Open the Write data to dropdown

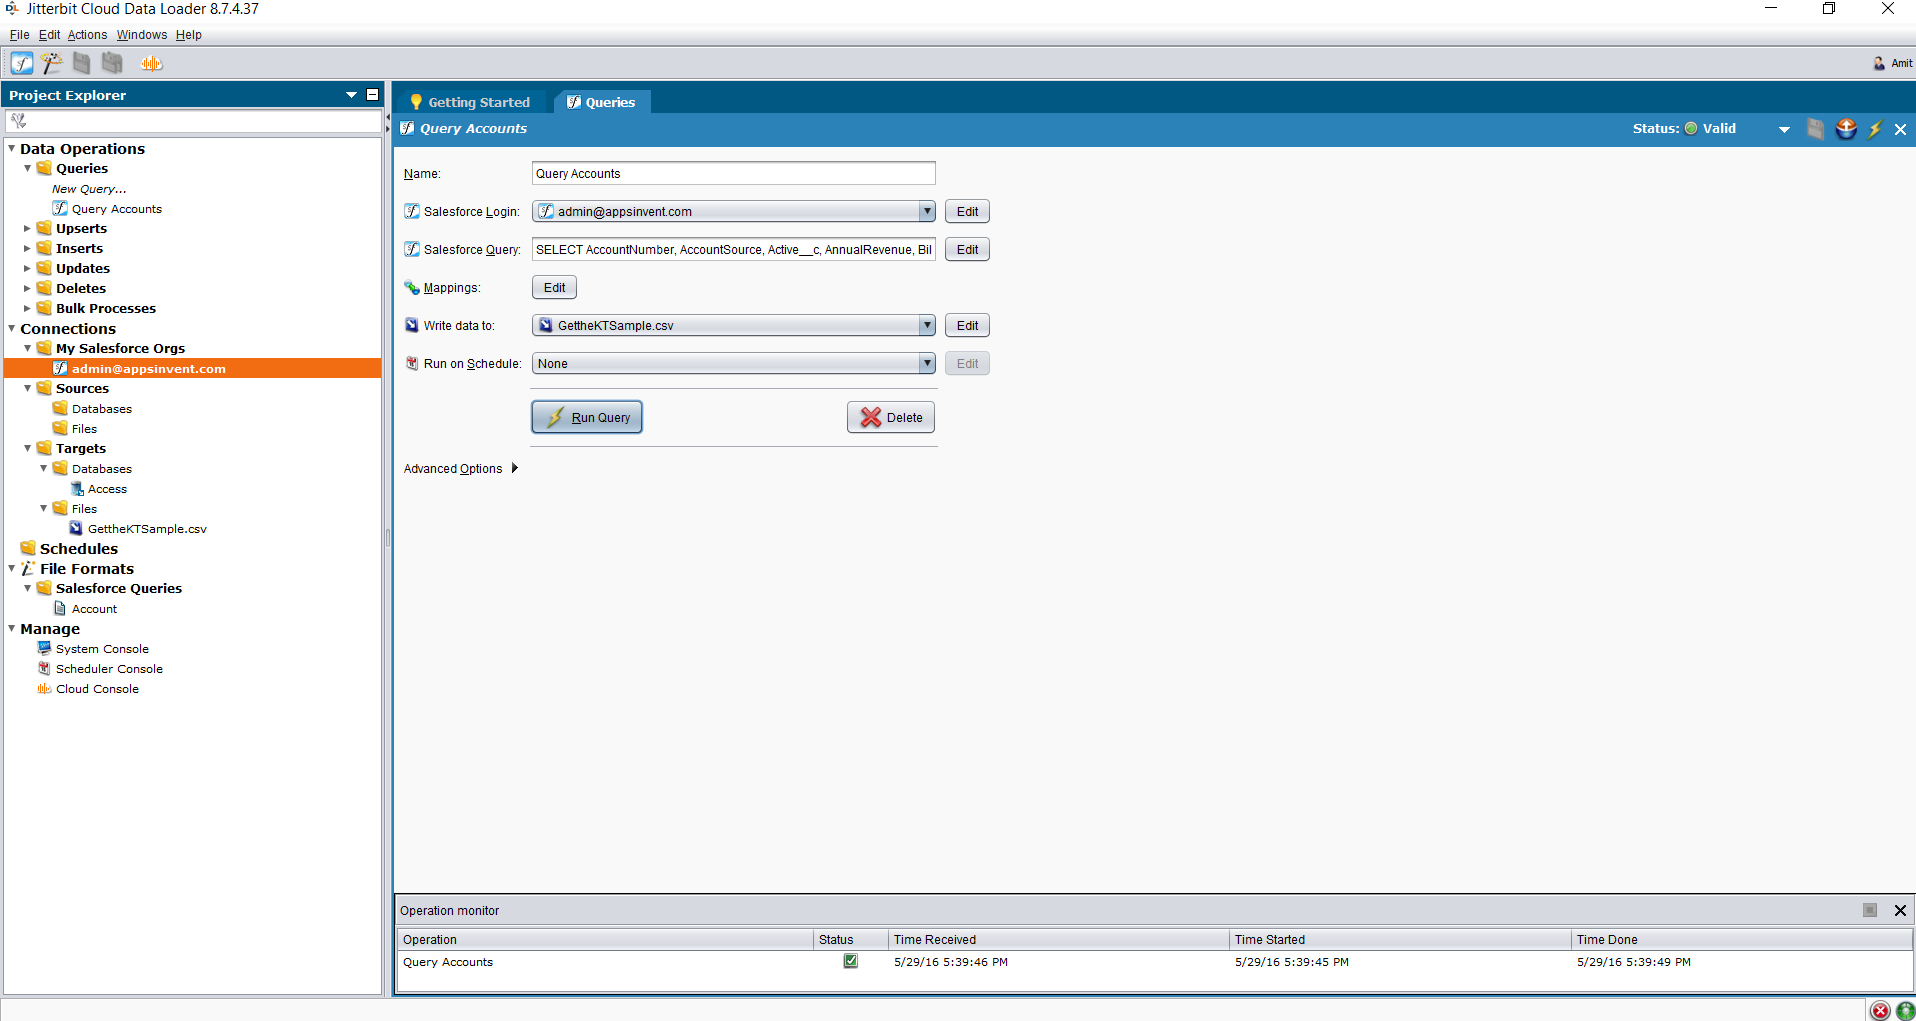[x=927, y=326]
